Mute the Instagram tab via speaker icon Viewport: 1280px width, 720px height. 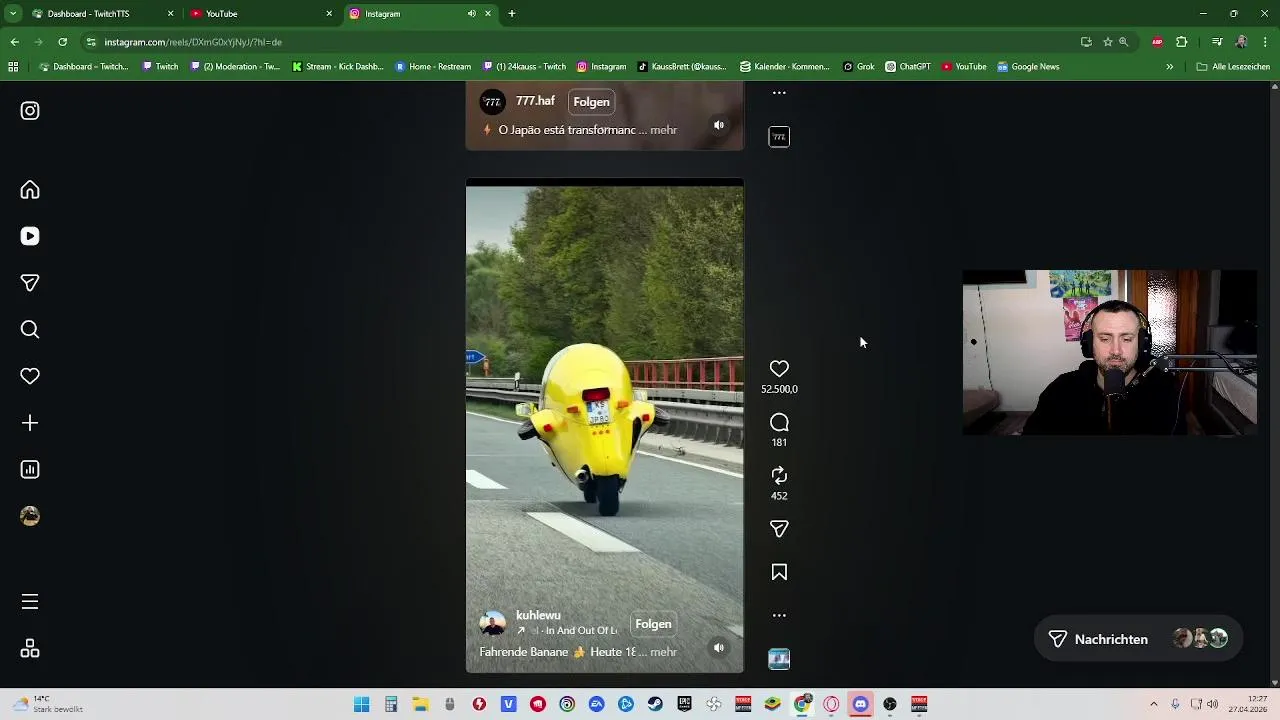click(x=471, y=14)
